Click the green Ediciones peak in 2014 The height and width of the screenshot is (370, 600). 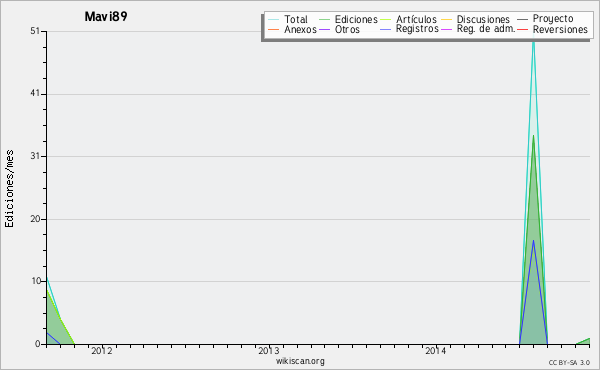pos(533,136)
